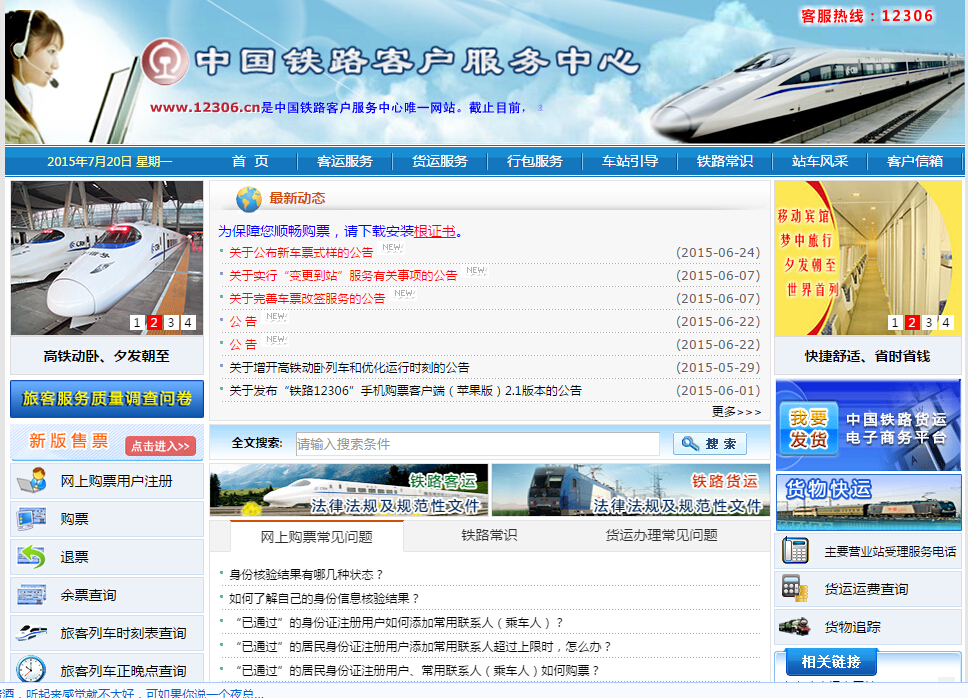Click 网上购票用户注册 link text
This screenshot has width=968, height=698.
[x=116, y=481]
